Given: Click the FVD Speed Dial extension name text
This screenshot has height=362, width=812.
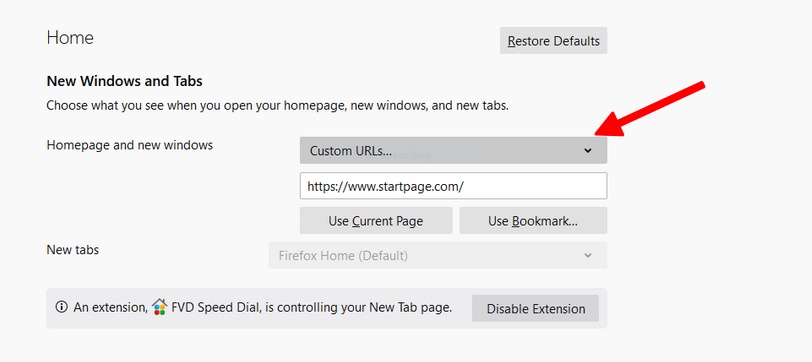Looking at the screenshot, I should [216, 308].
